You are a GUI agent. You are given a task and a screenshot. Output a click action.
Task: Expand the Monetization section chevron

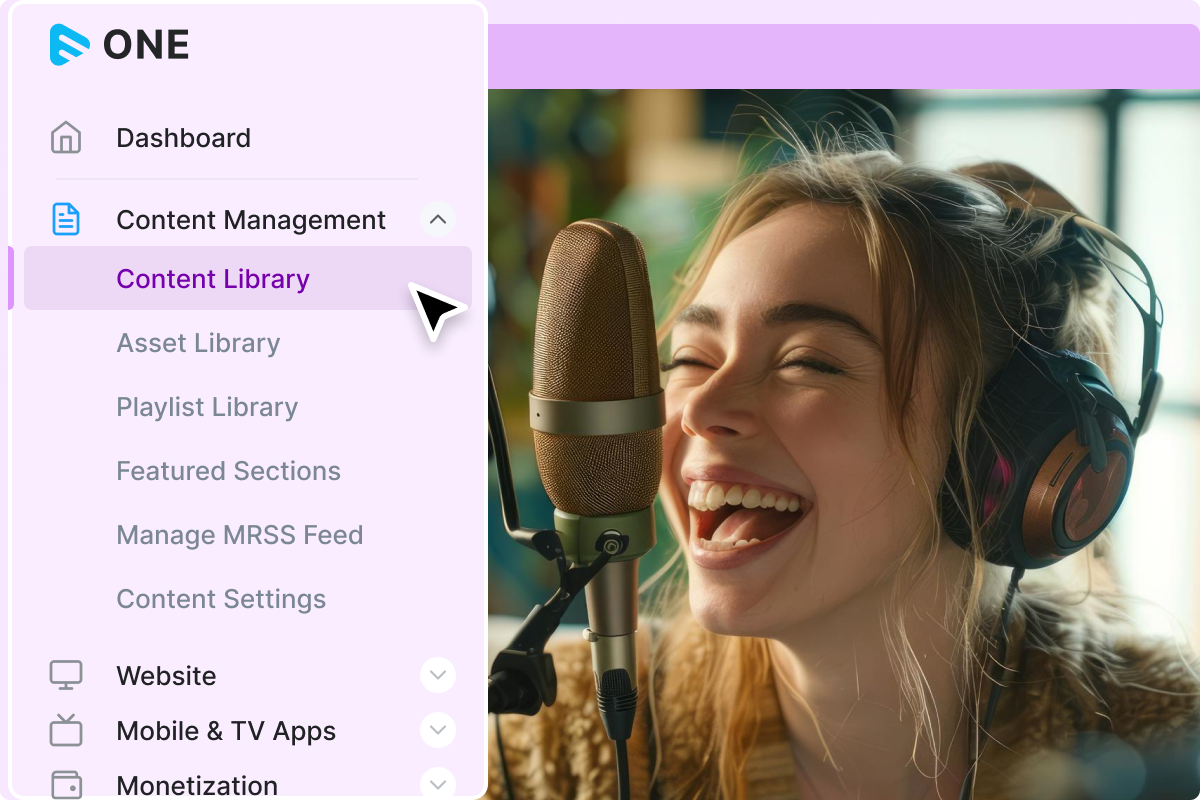pyautogui.click(x=437, y=784)
